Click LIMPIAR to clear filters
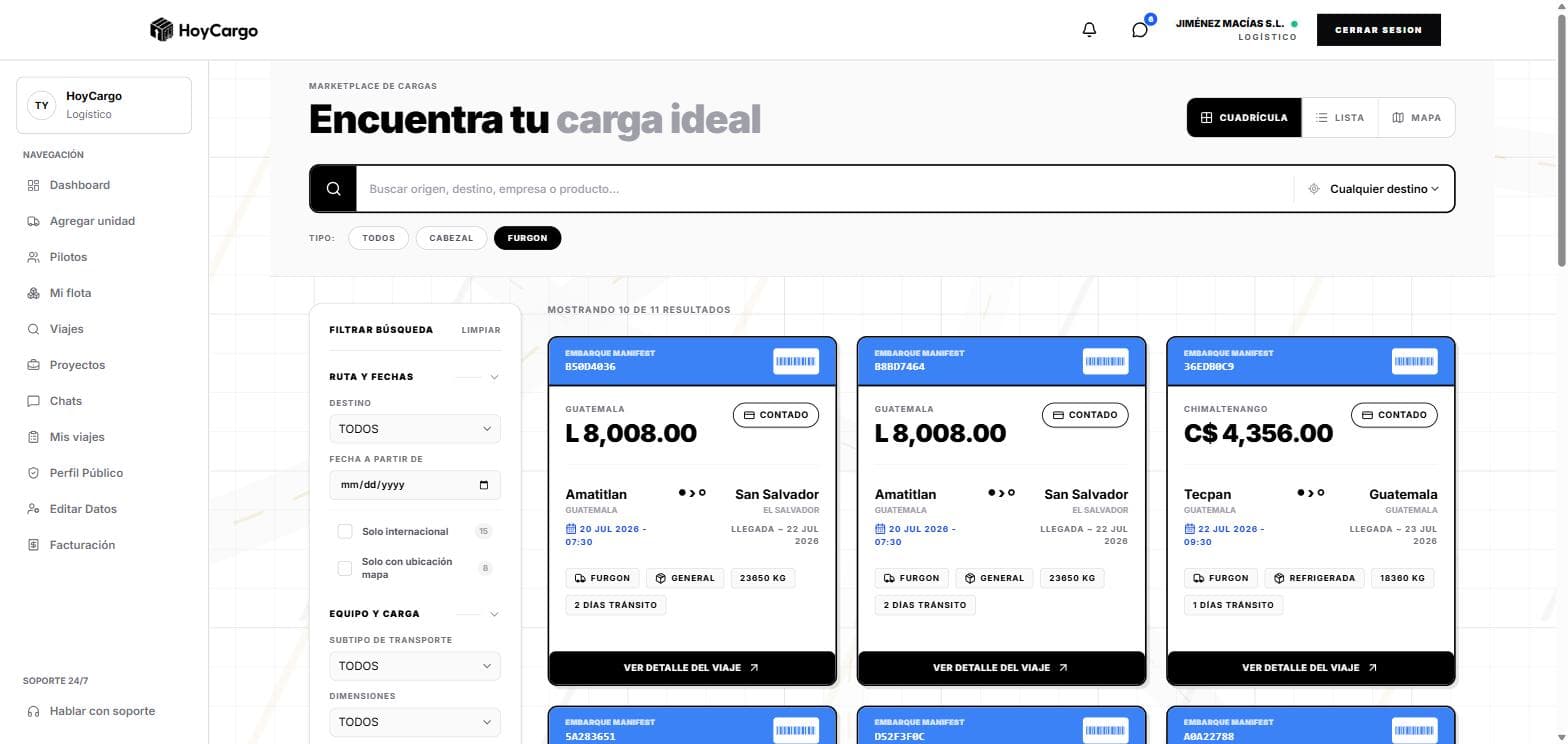1568x744 pixels. point(481,330)
